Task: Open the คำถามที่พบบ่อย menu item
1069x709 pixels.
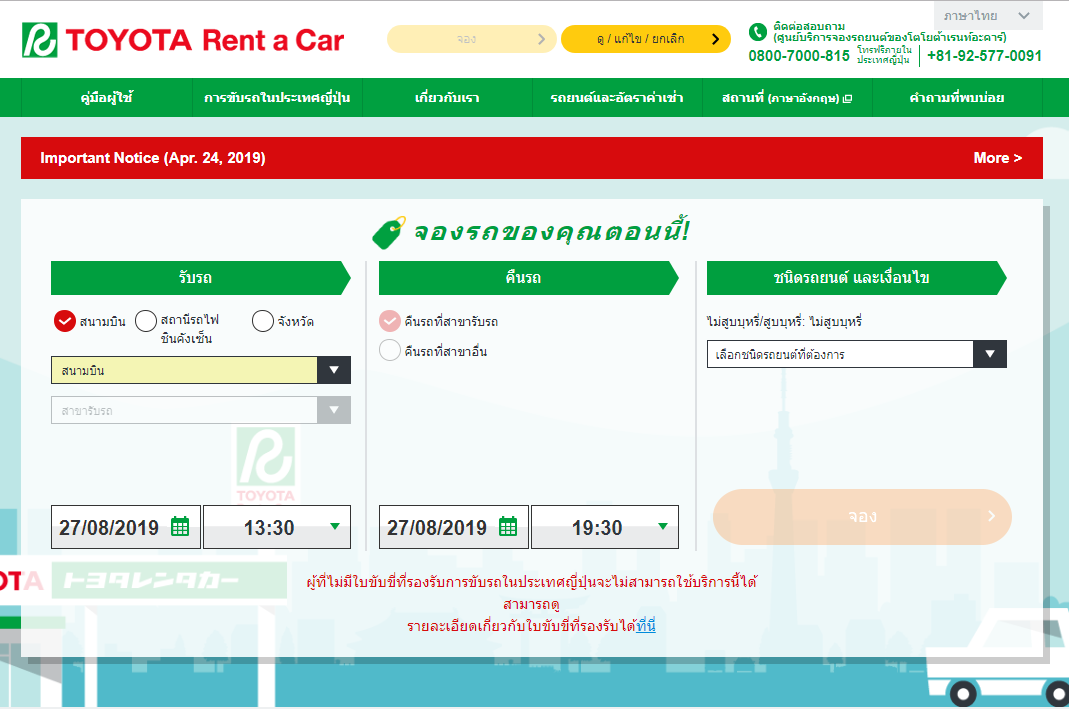Action: coord(956,98)
